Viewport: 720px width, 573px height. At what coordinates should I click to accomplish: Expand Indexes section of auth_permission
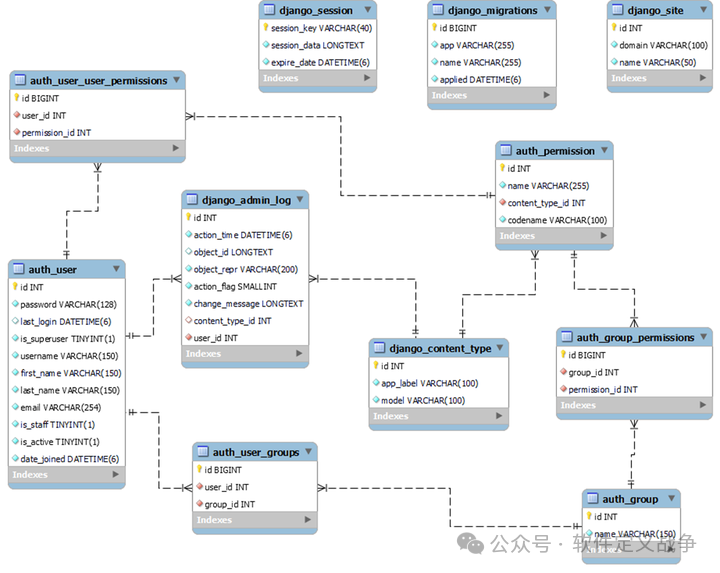(603, 235)
